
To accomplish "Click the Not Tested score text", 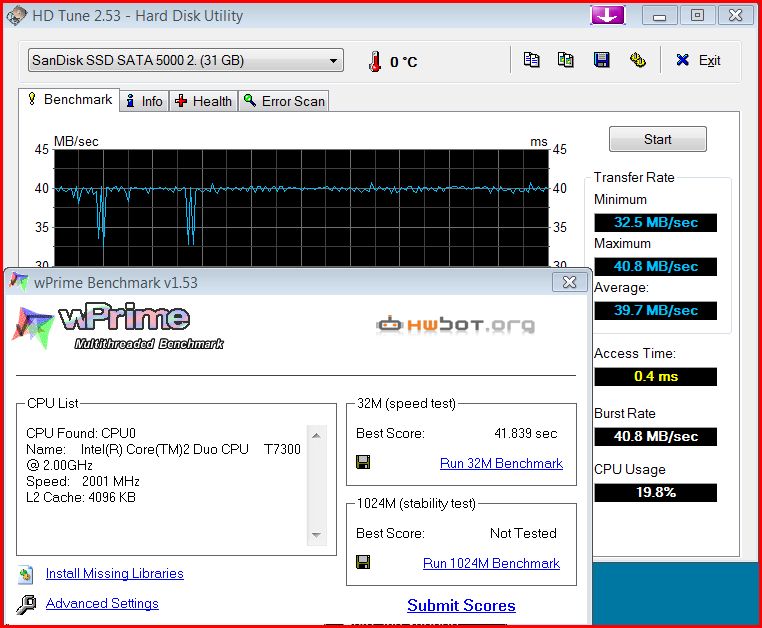I will click(523, 533).
